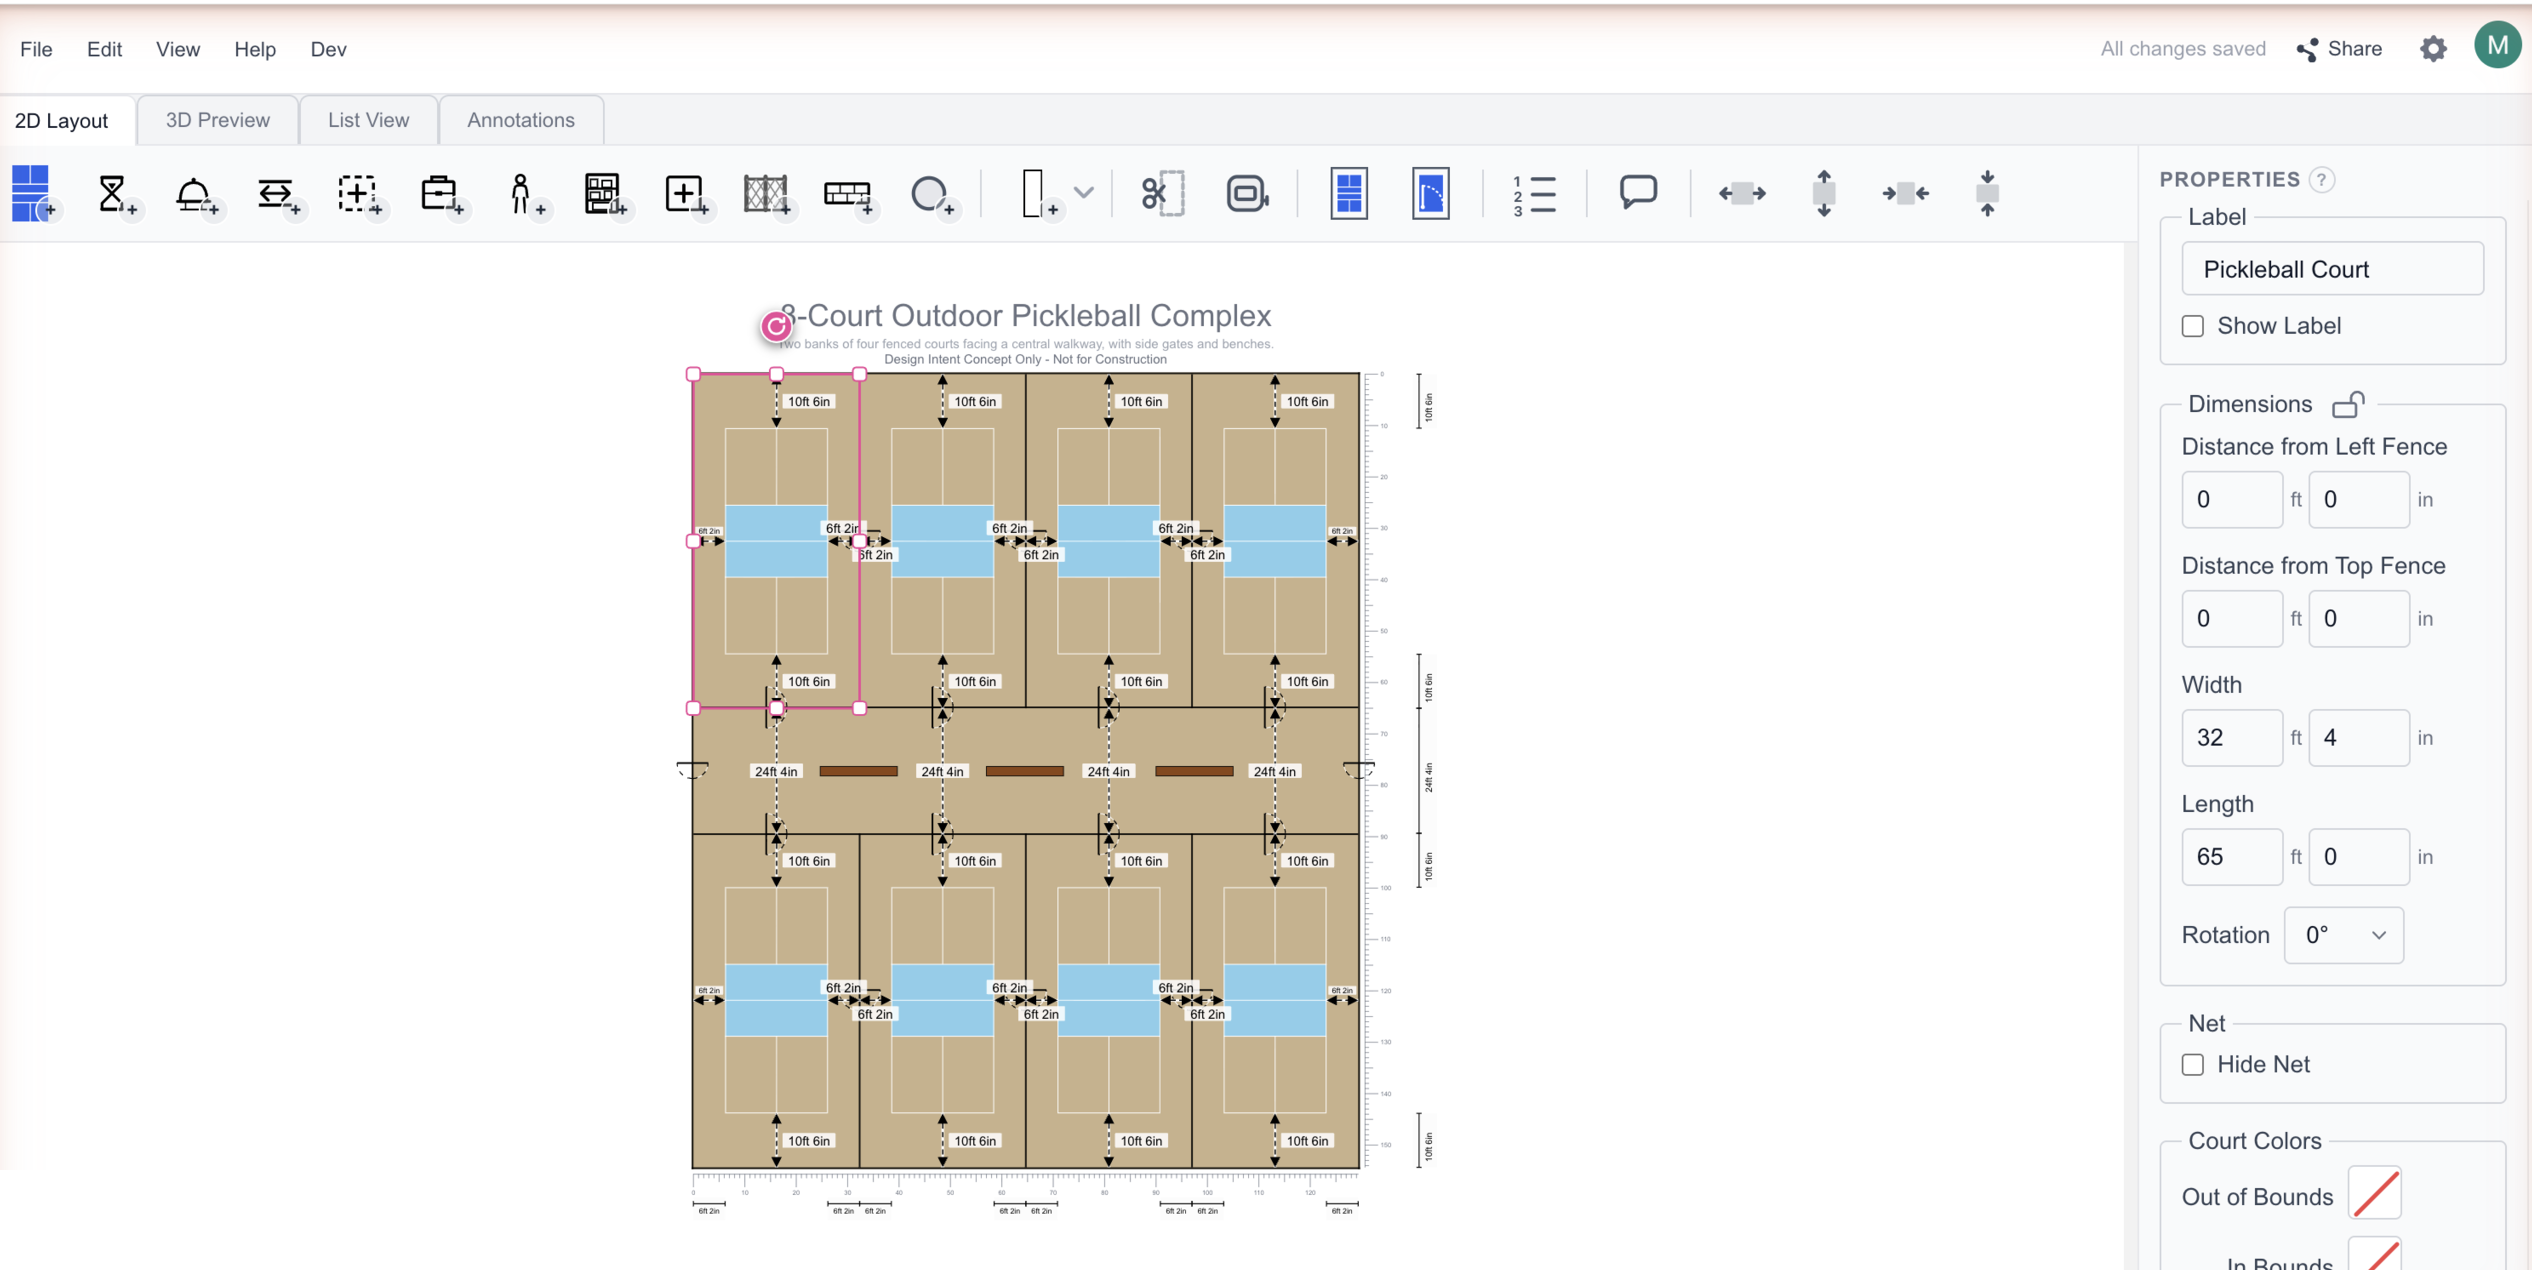
Task: Enable the Show Label checkbox
Action: tap(2192, 326)
